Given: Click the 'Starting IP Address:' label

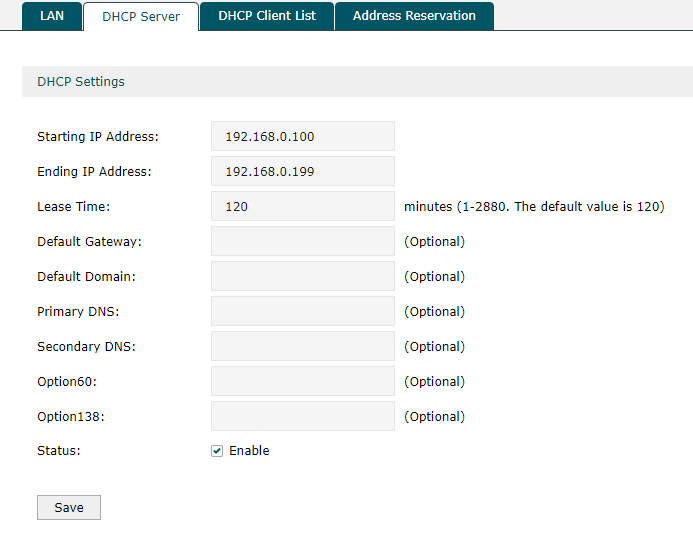Looking at the screenshot, I should click(x=98, y=137).
